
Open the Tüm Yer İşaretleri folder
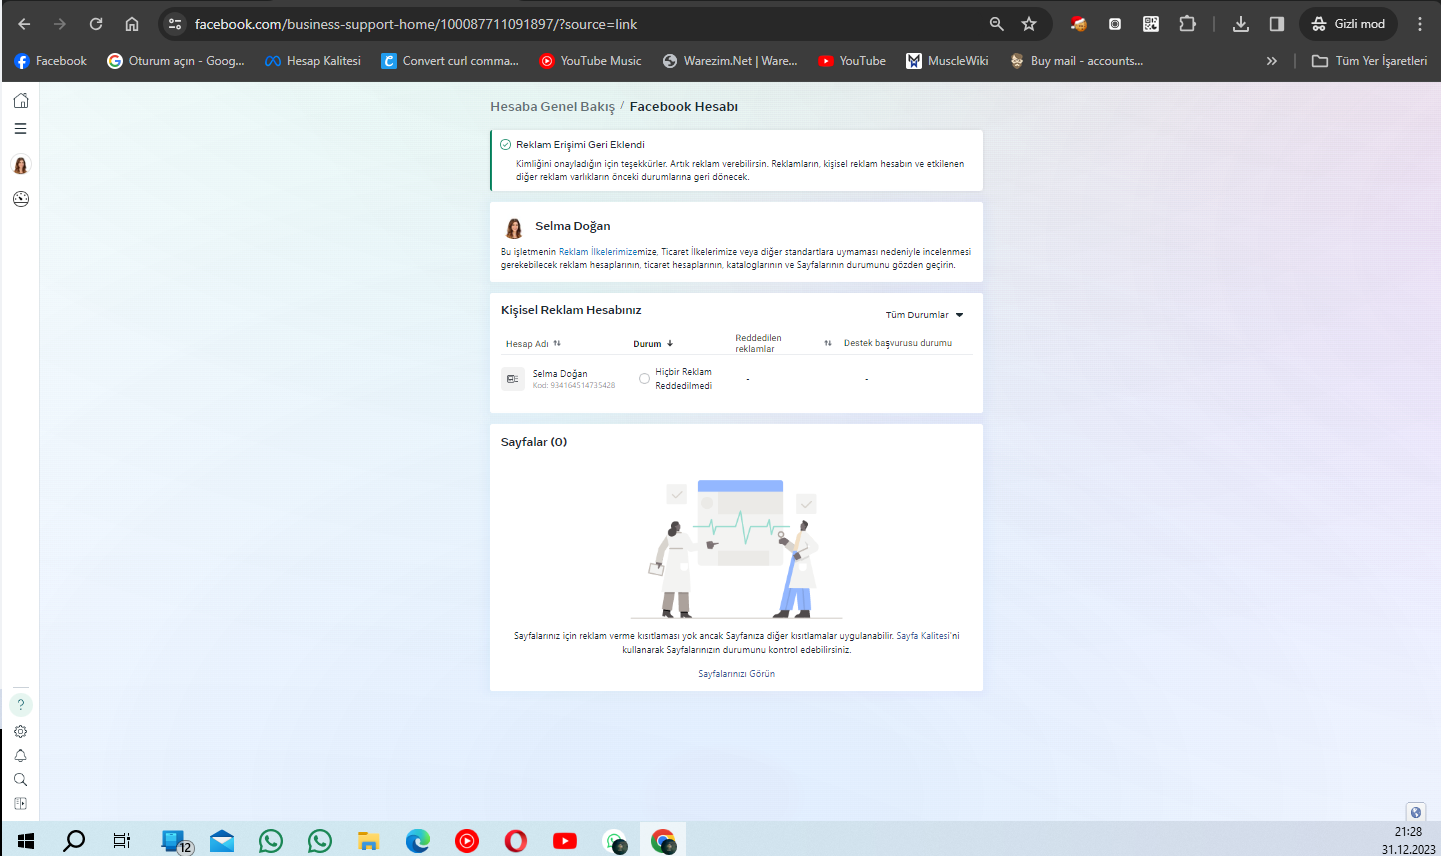1369,61
